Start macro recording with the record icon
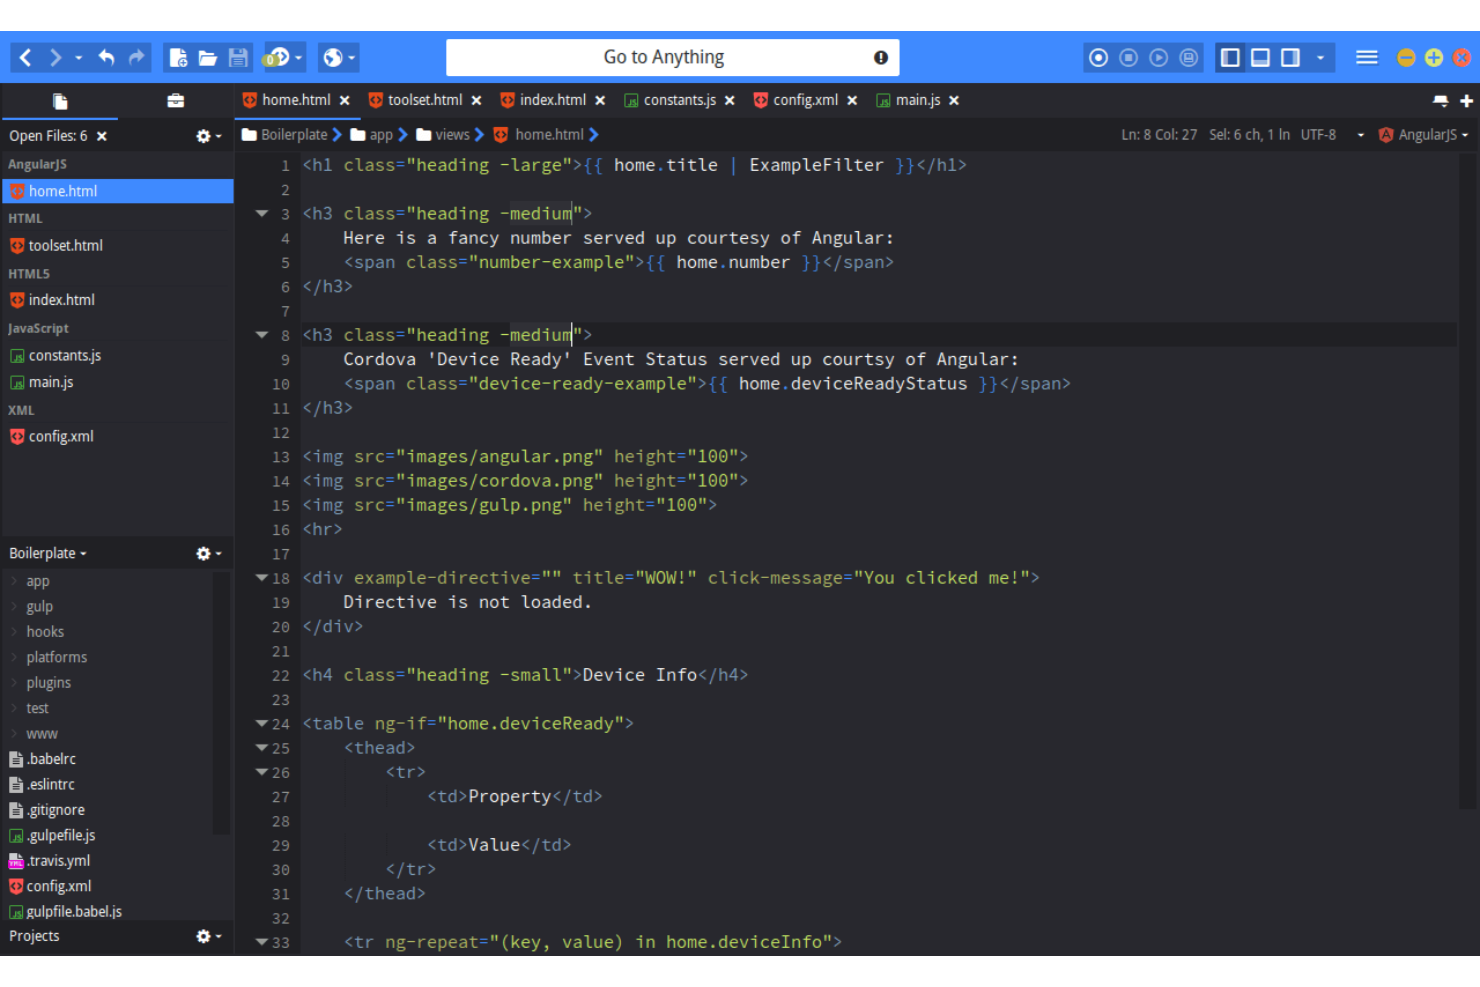This screenshot has height=987, width=1480. coord(1098,58)
